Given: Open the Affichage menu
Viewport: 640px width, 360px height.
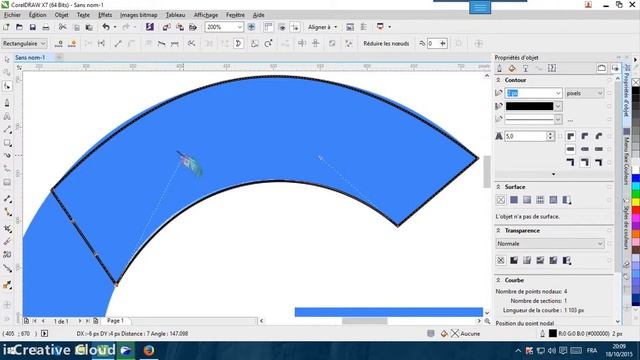Looking at the screenshot, I should (206, 15).
